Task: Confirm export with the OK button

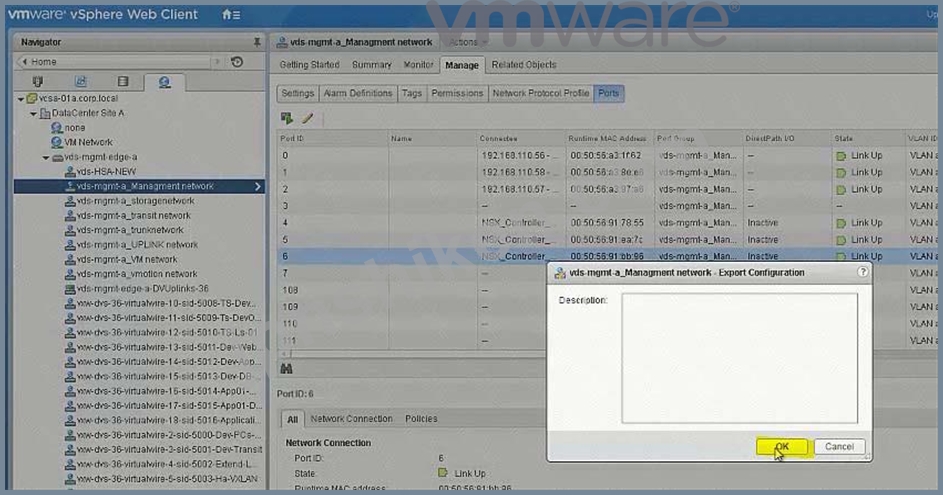Action: [x=782, y=446]
